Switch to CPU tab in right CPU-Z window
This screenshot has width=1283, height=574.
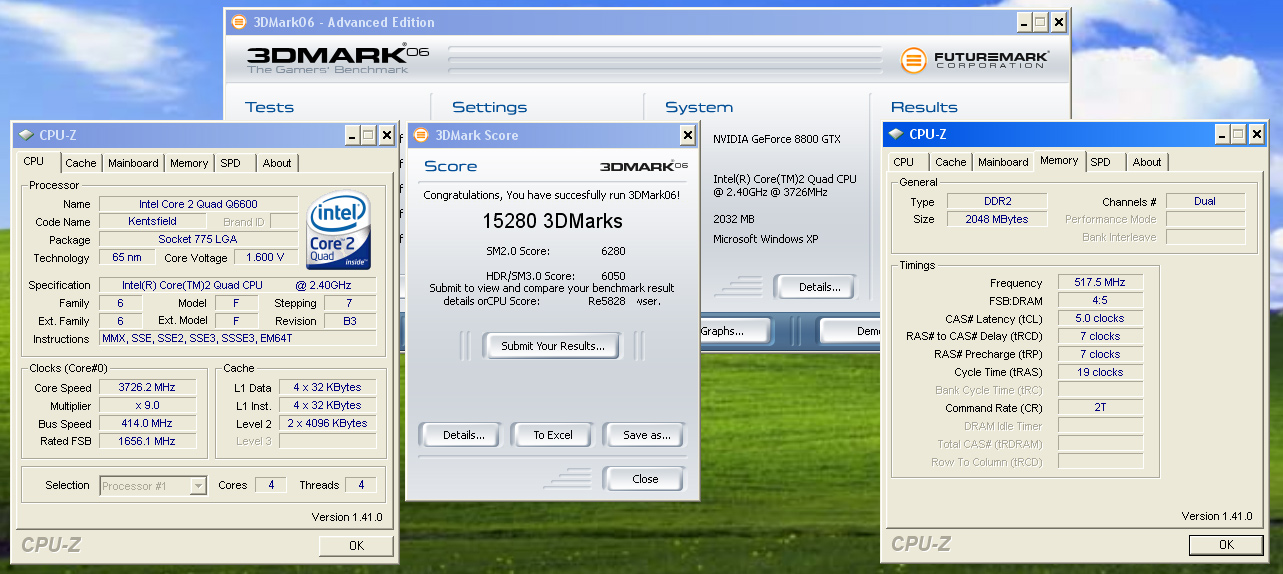(x=903, y=162)
